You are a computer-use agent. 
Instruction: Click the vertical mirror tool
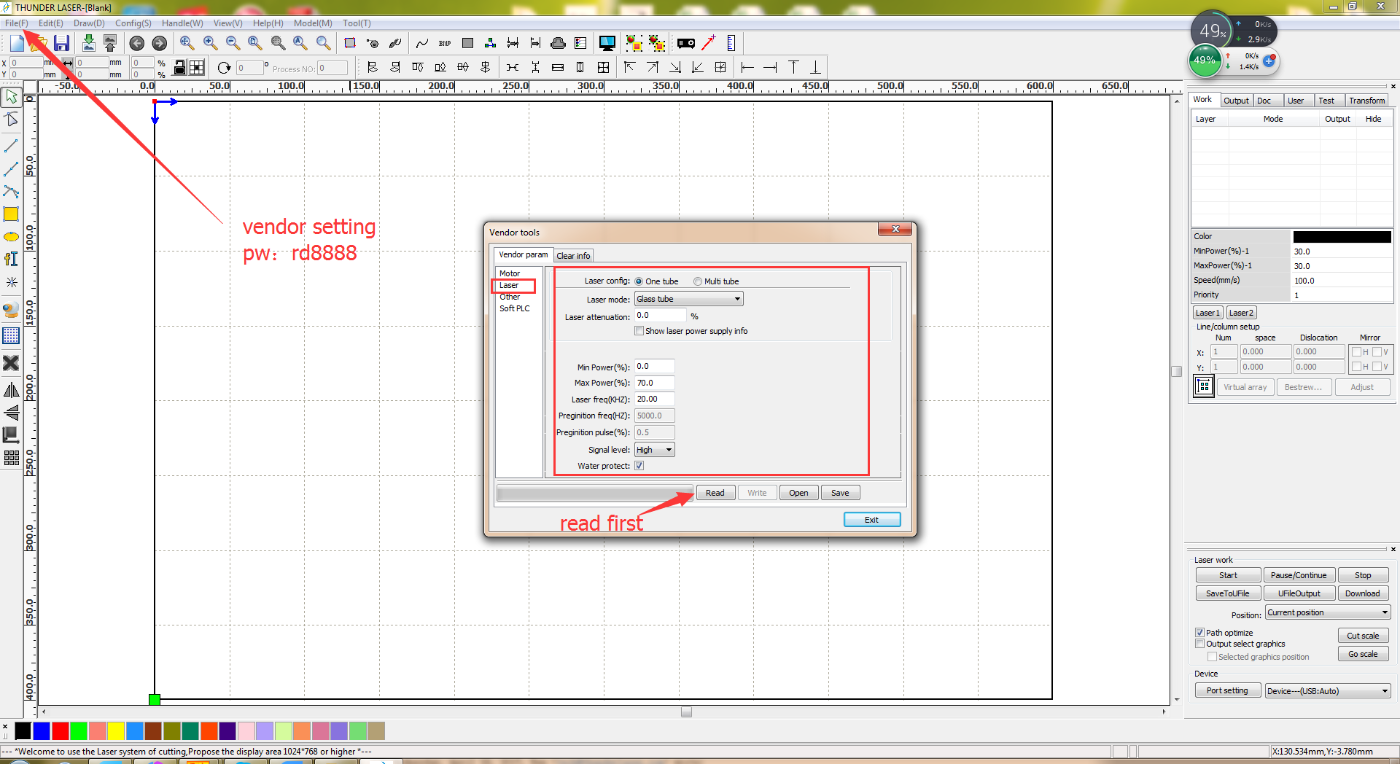pos(11,412)
